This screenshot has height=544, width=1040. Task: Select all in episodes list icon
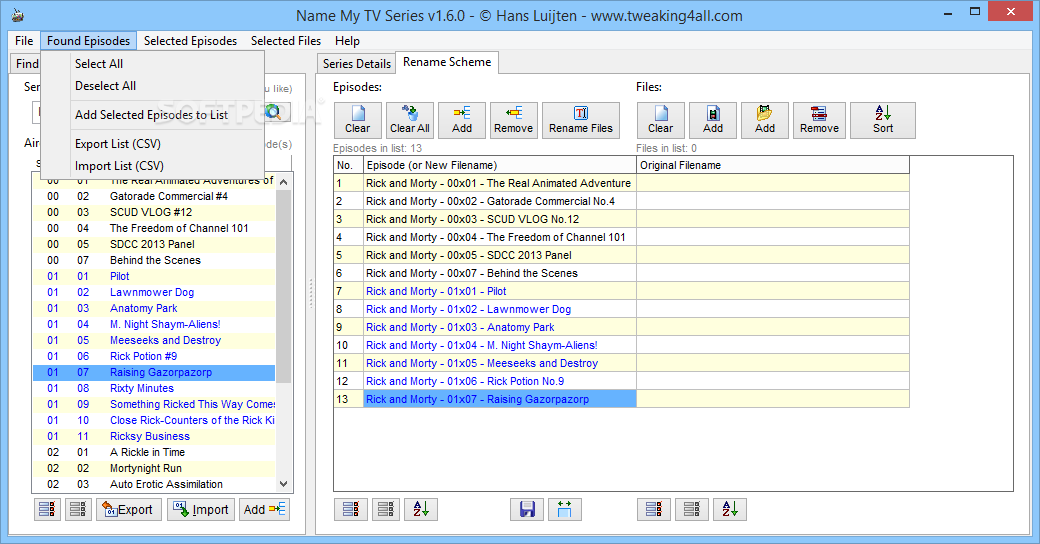pyautogui.click(x=351, y=510)
